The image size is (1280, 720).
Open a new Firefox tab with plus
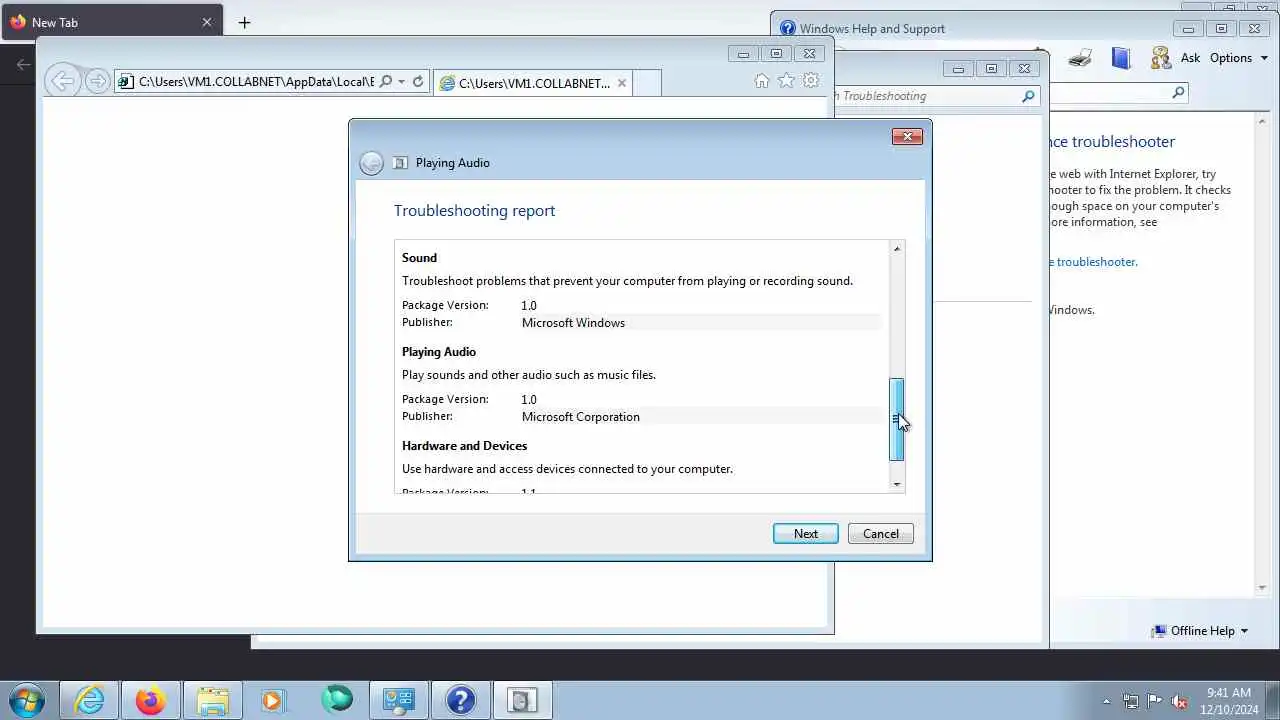(244, 22)
